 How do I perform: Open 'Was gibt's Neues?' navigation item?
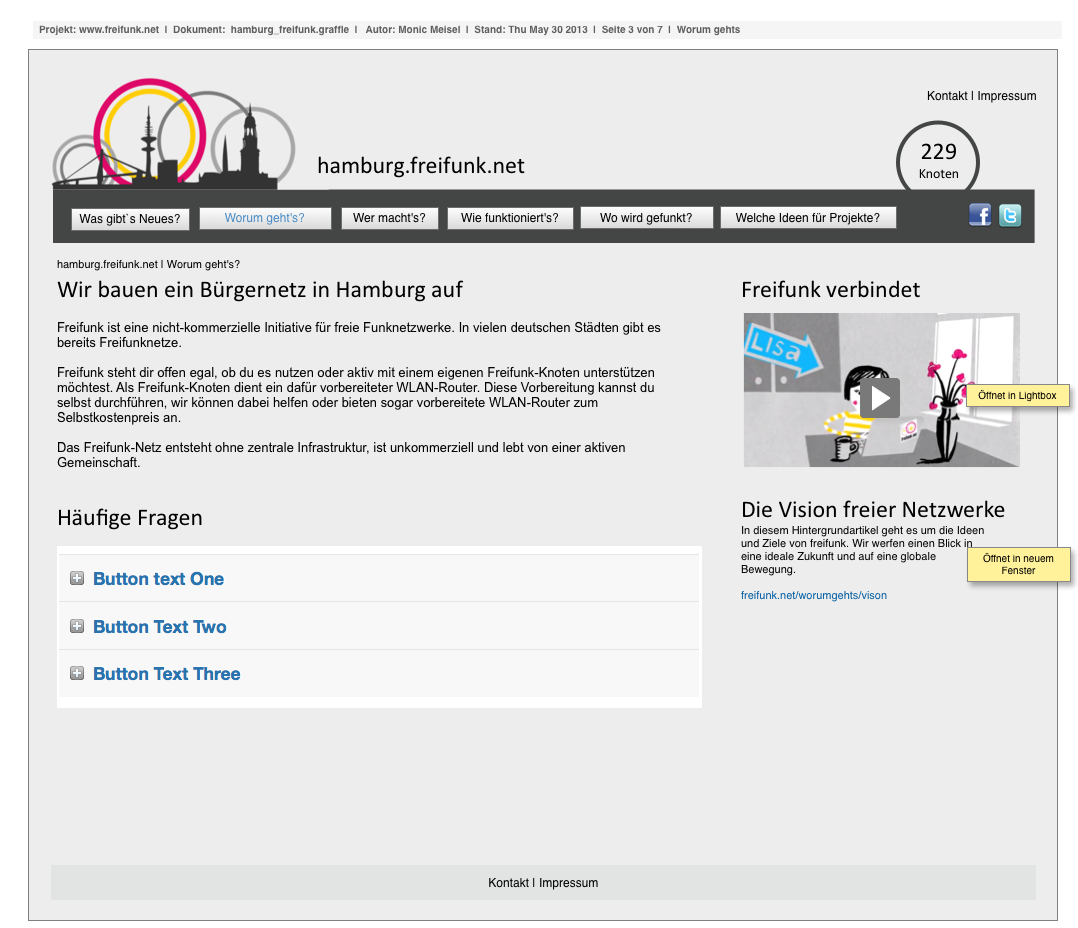(x=130, y=218)
